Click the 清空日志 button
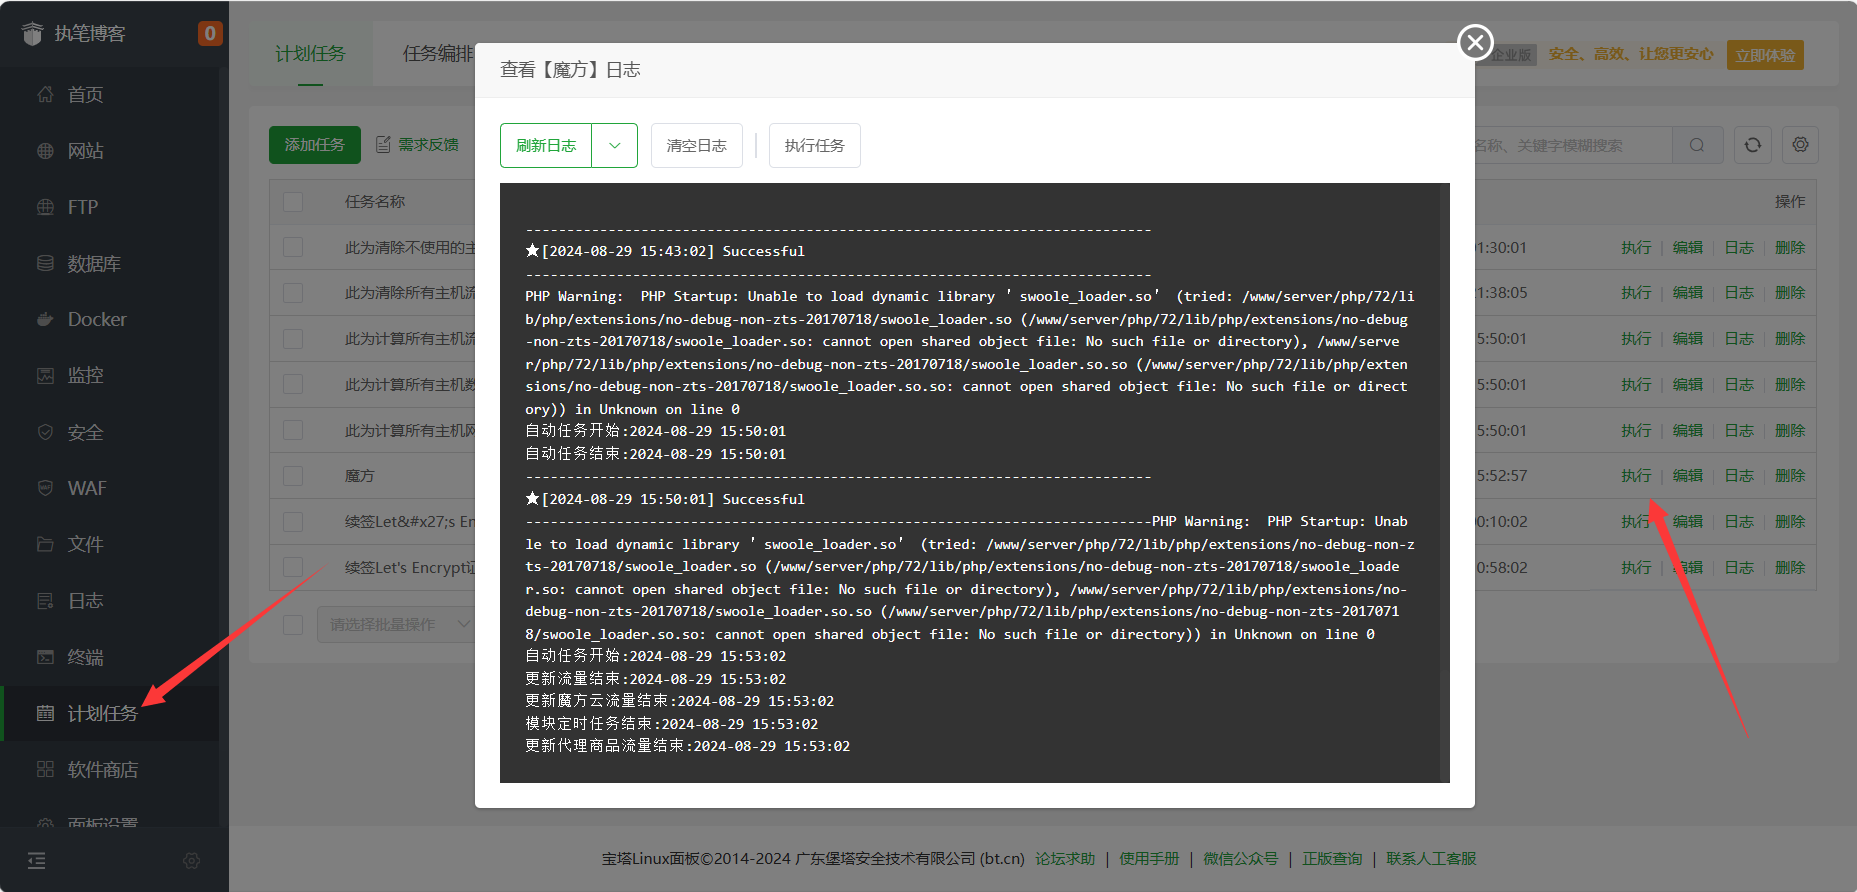1857x892 pixels. coord(697,146)
